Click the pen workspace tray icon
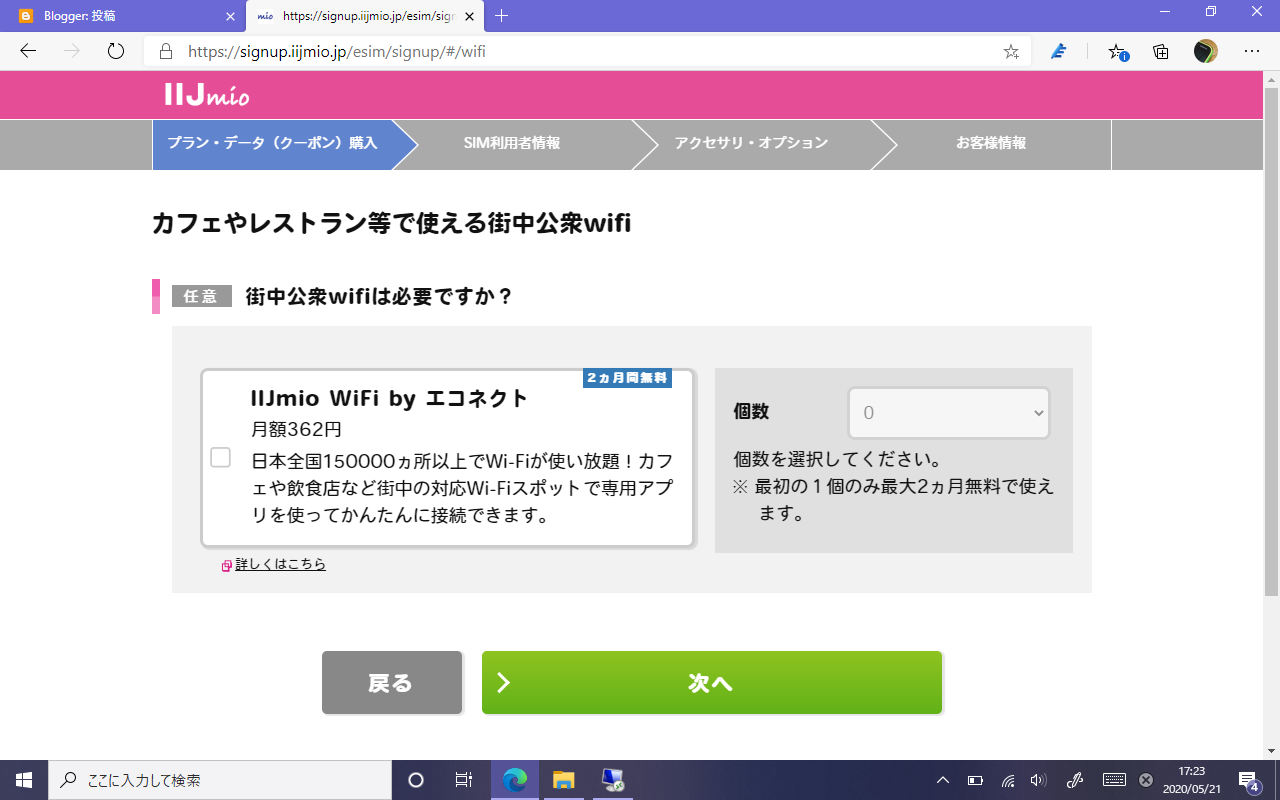 tap(1076, 780)
